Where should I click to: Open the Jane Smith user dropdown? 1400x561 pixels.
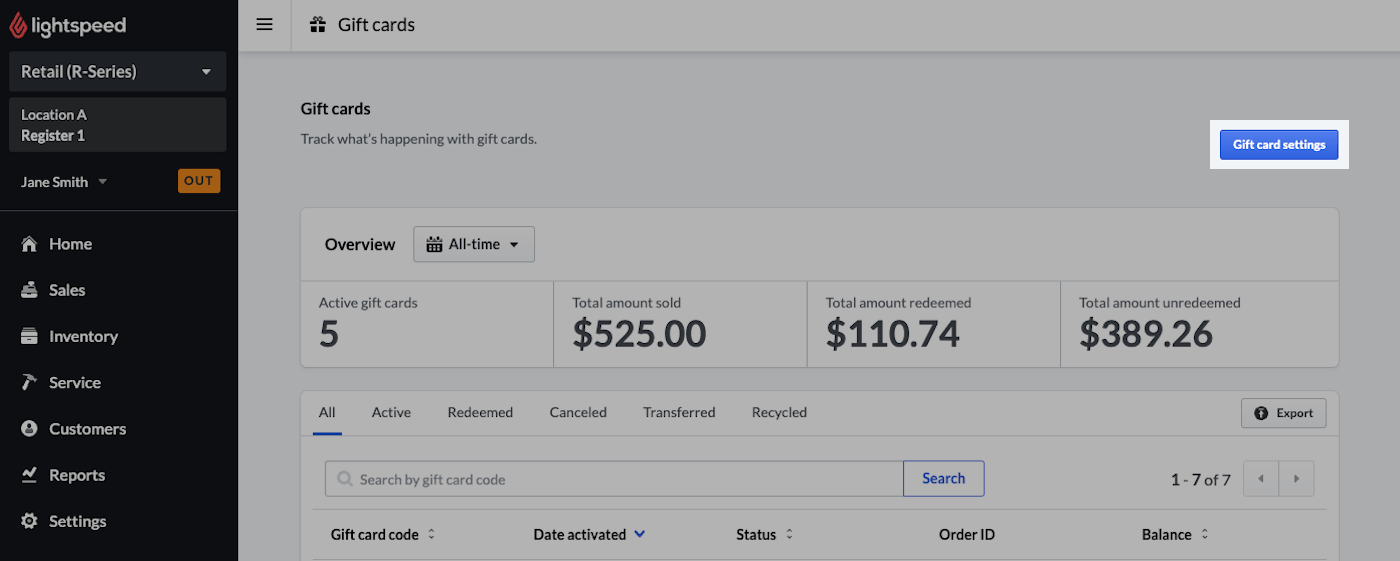pos(64,182)
